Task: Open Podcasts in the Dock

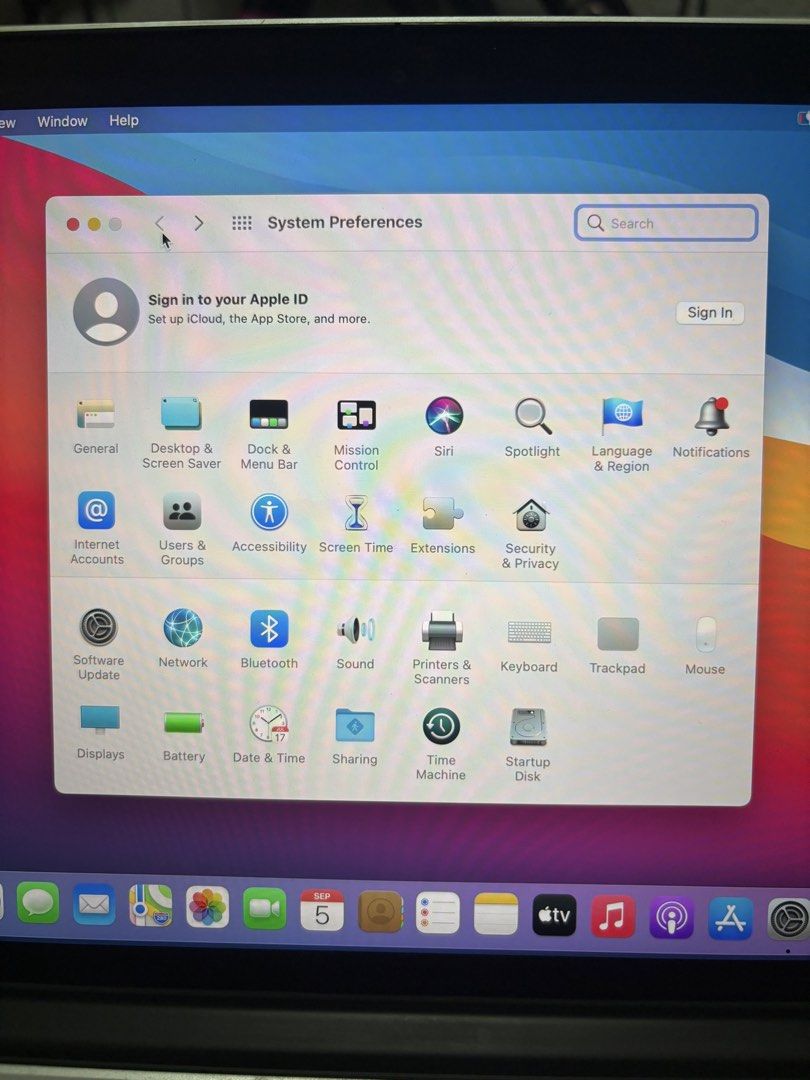Action: [672, 917]
